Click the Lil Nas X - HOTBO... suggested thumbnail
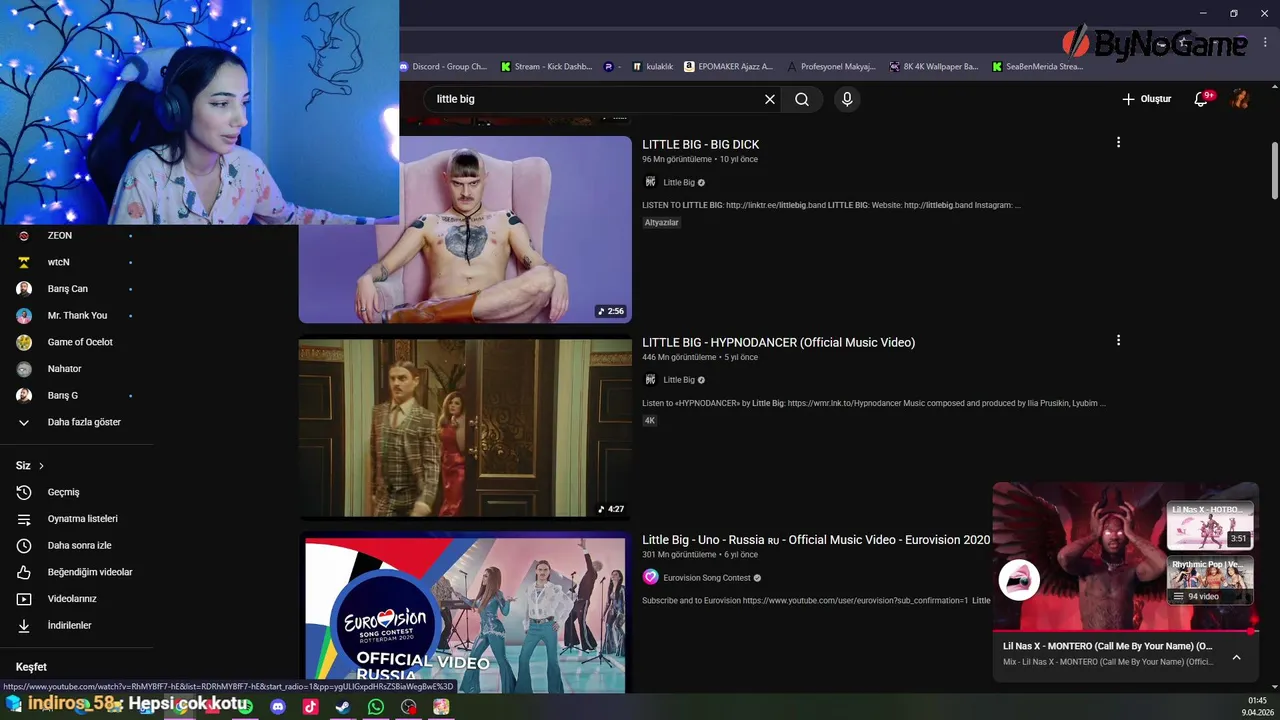Screen dimensions: 1280x720 [1210, 525]
